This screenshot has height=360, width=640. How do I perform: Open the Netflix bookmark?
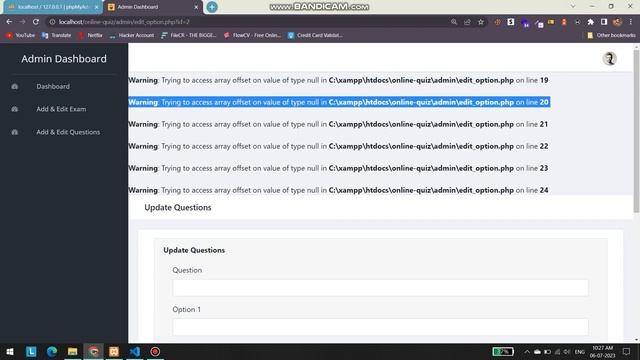coord(90,36)
